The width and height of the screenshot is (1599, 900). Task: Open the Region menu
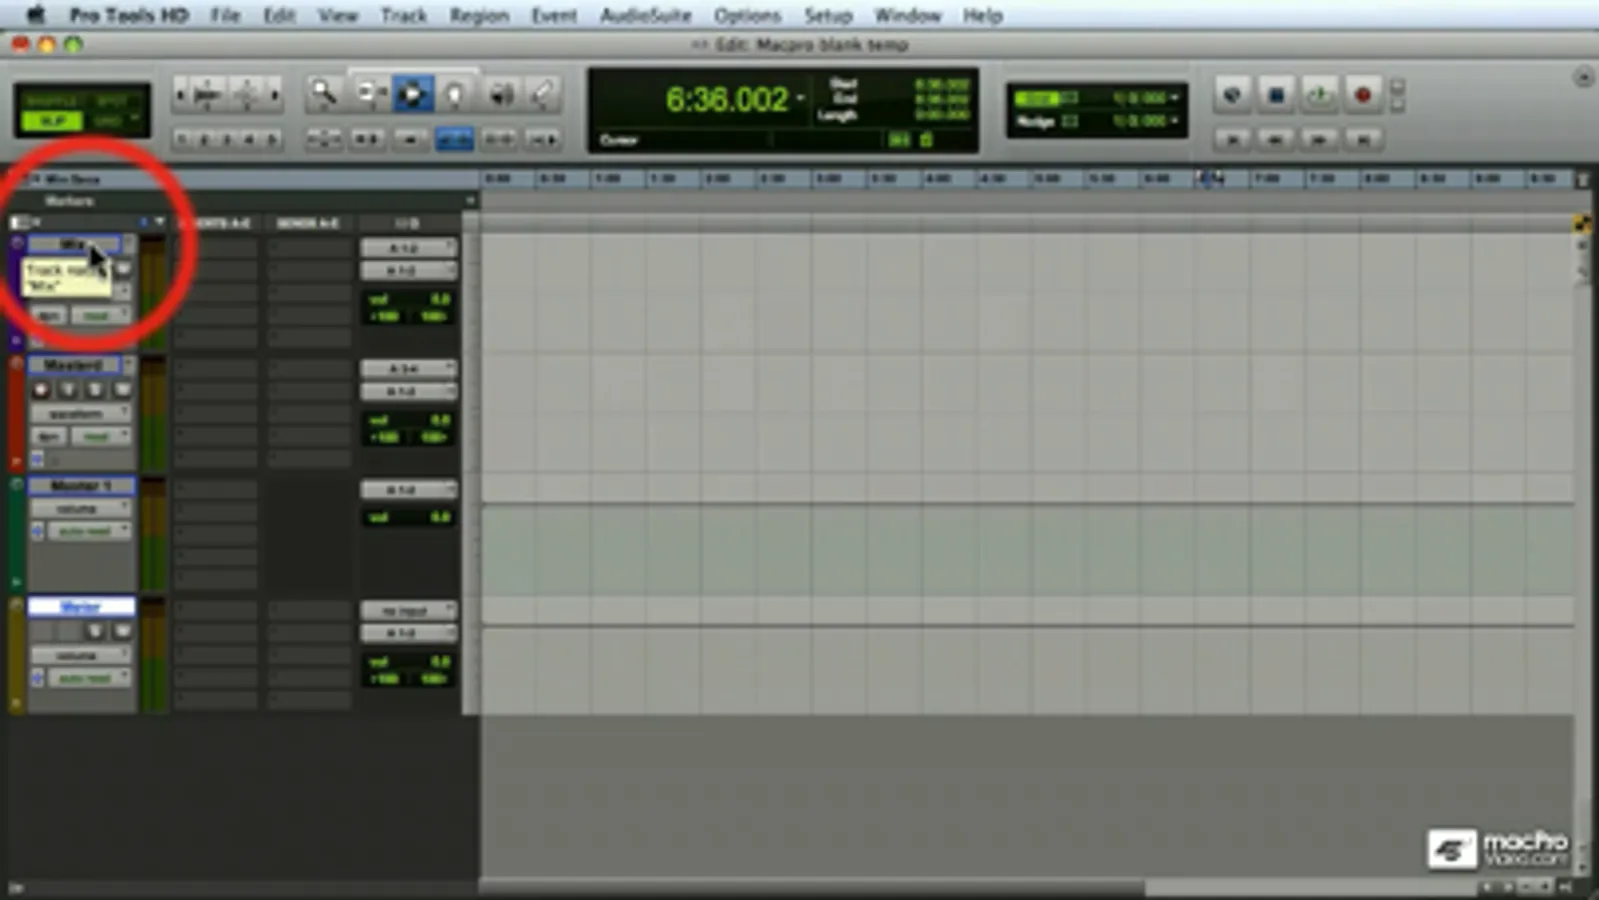[479, 15]
